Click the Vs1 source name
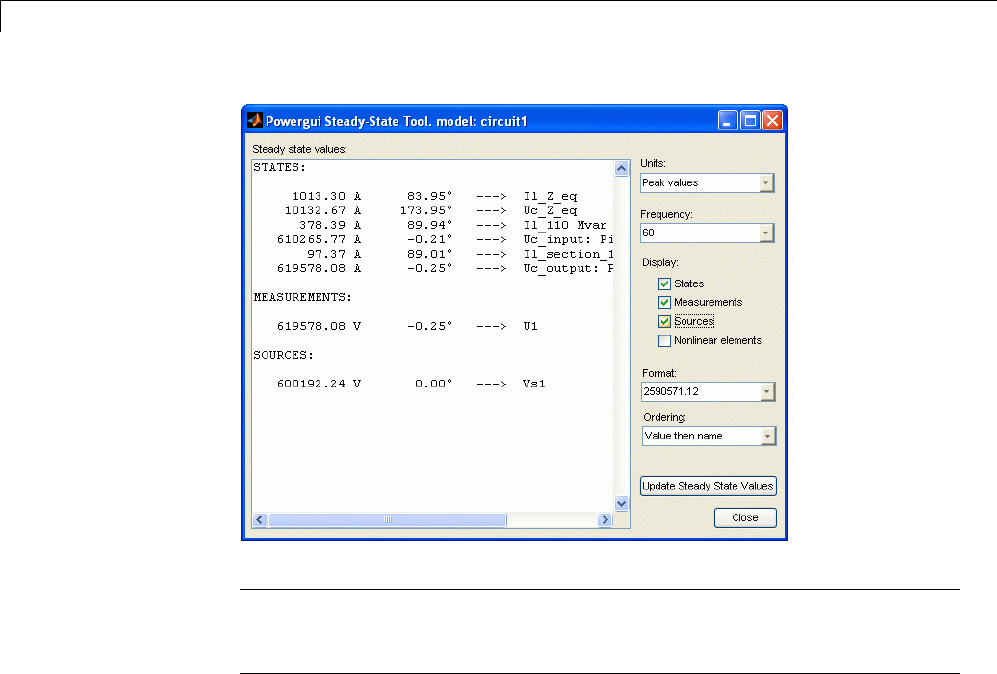The image size is (997, 674). [534, 384]
